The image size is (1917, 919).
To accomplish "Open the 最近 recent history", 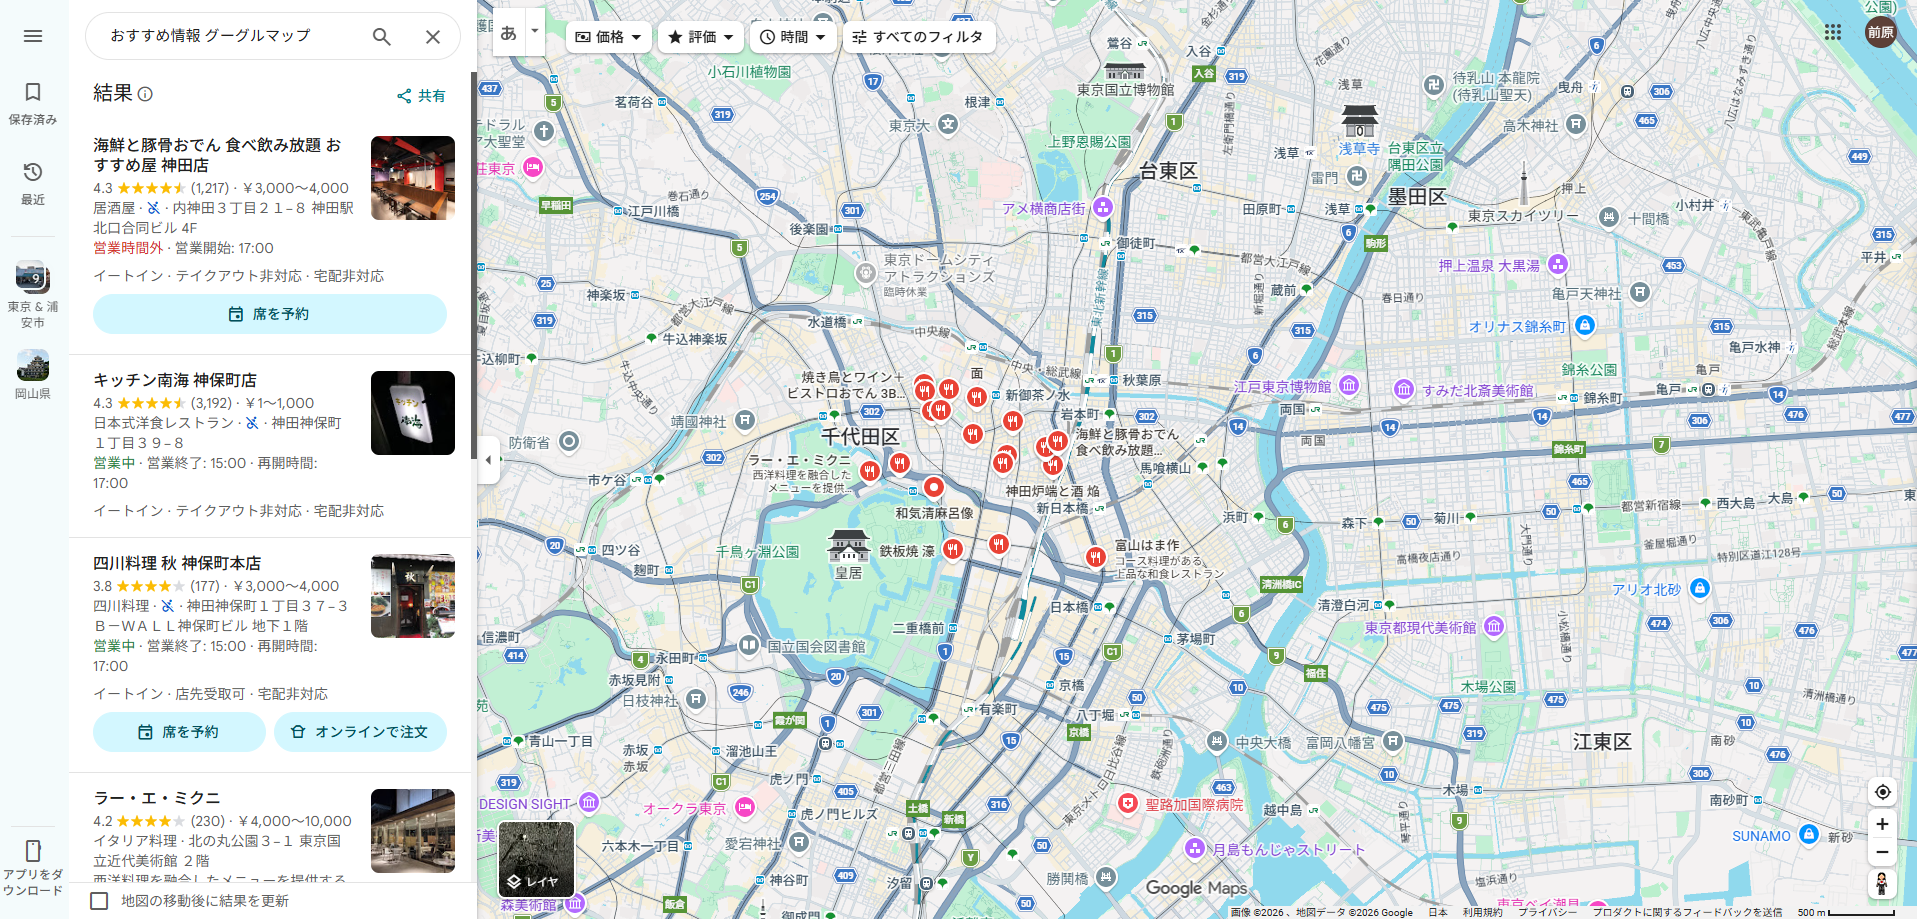I will pyautogui.click(x=33, y=183).
